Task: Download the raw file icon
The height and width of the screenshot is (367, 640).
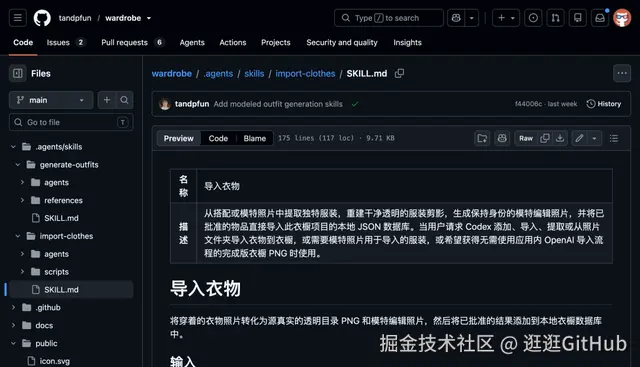Action: point(560,138)
